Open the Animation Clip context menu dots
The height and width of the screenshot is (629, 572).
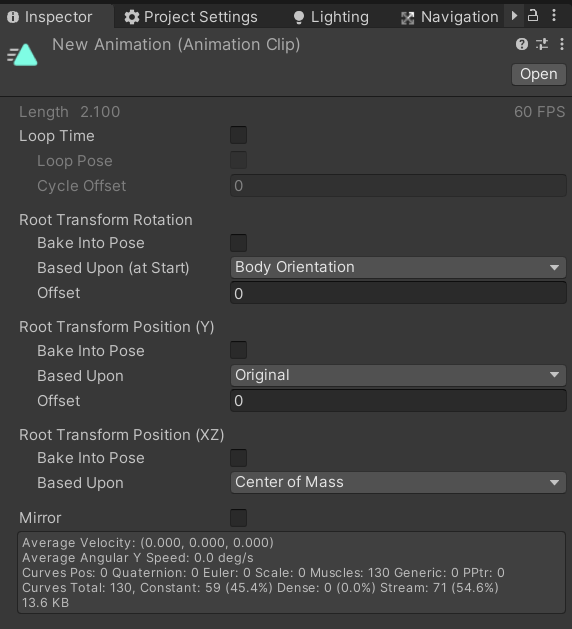coord(562,44)
